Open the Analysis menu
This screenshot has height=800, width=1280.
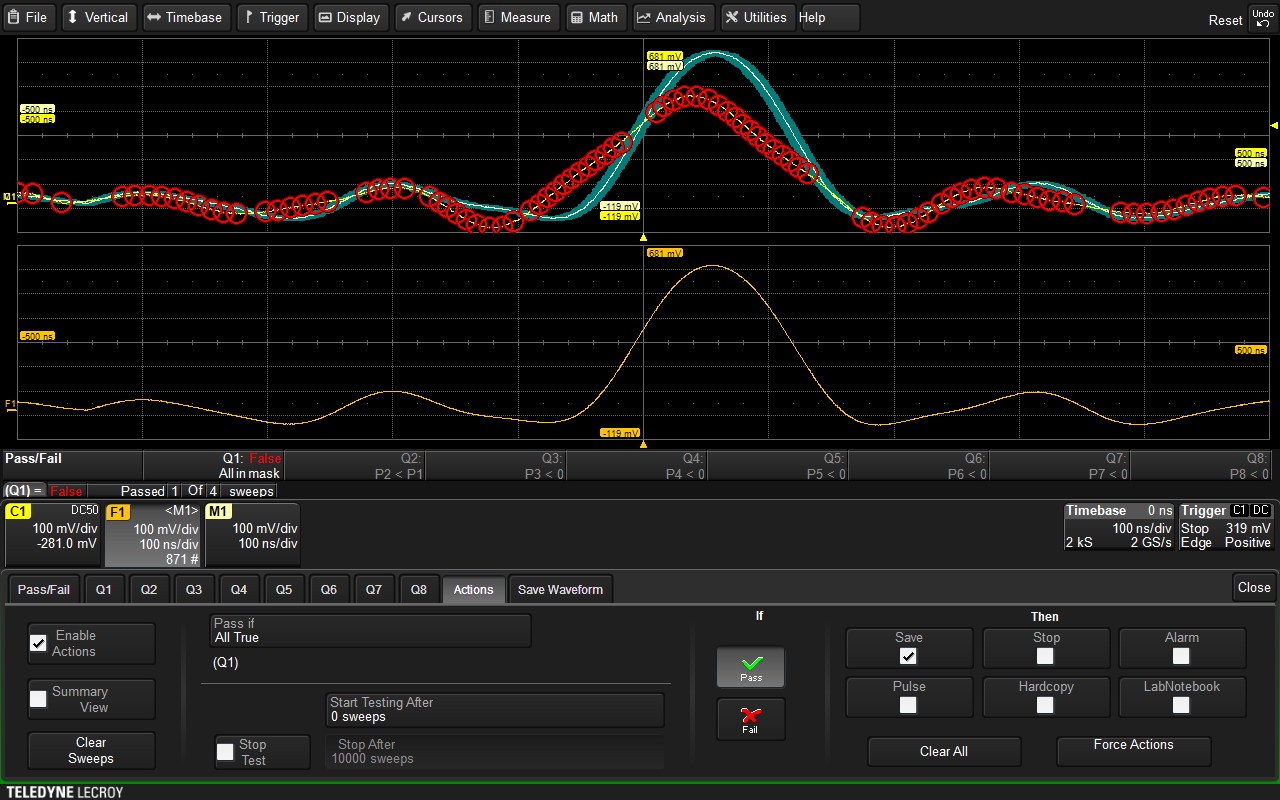point(671,17)
